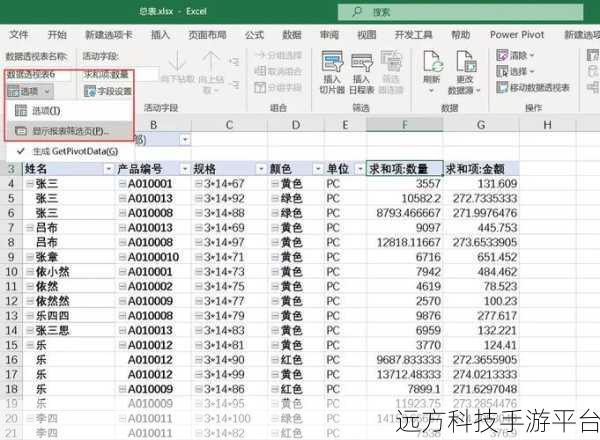Switch to the Developer (开发工具) tab

413,35
